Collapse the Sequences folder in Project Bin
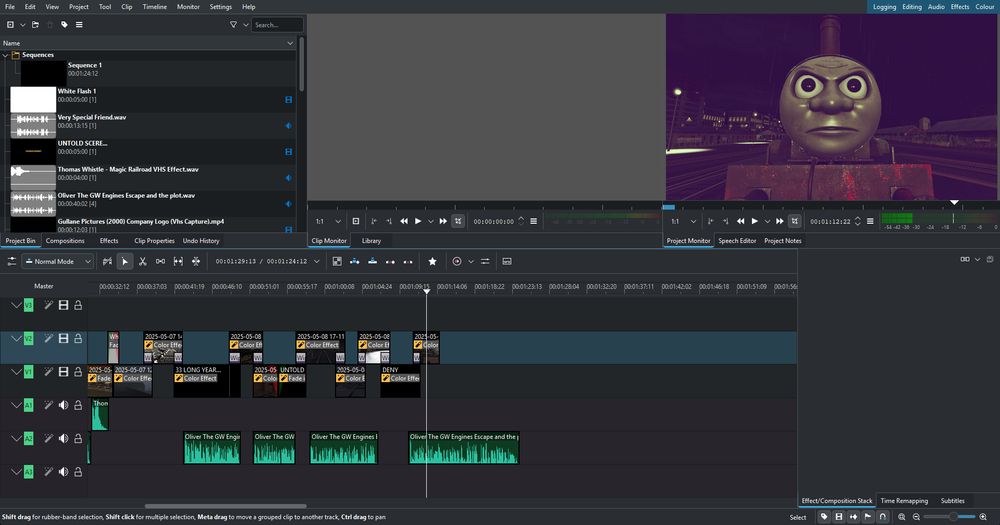 click(x=6, y=55)
